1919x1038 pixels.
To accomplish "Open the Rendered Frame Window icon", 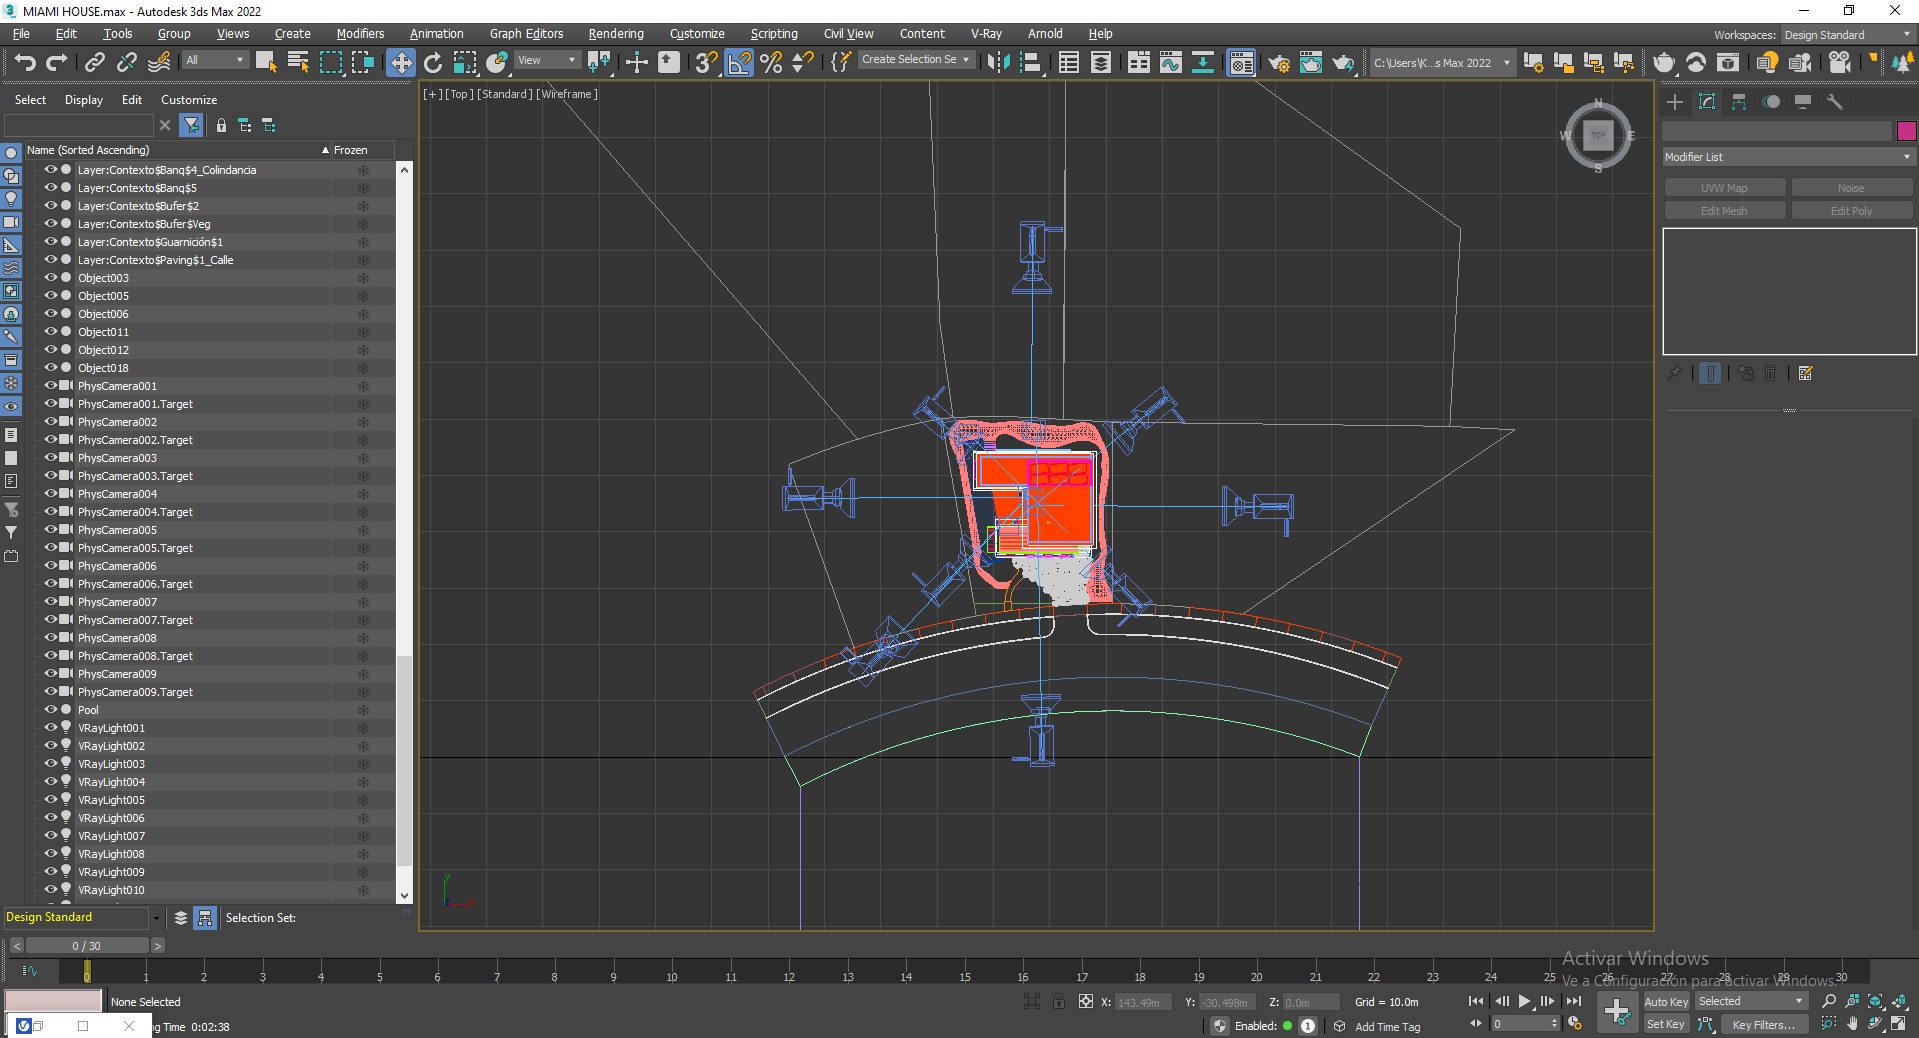I will (x=1311, y=63).
